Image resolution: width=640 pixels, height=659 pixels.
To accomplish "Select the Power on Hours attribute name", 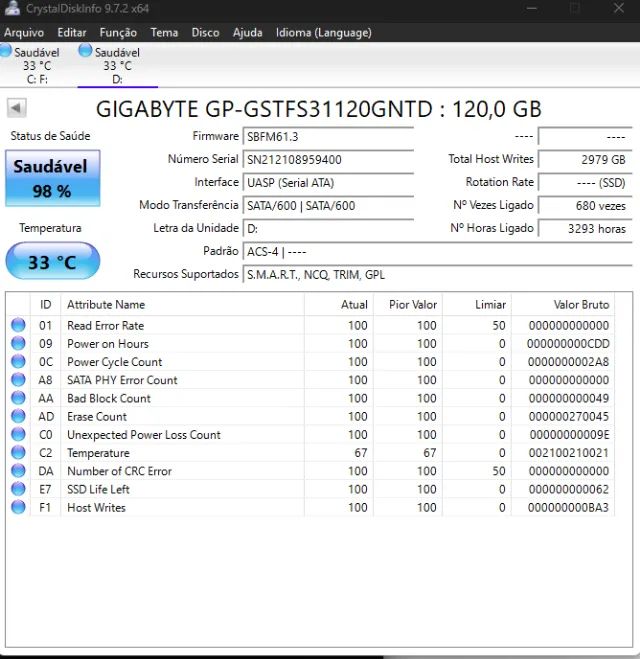I will (108, 344).
